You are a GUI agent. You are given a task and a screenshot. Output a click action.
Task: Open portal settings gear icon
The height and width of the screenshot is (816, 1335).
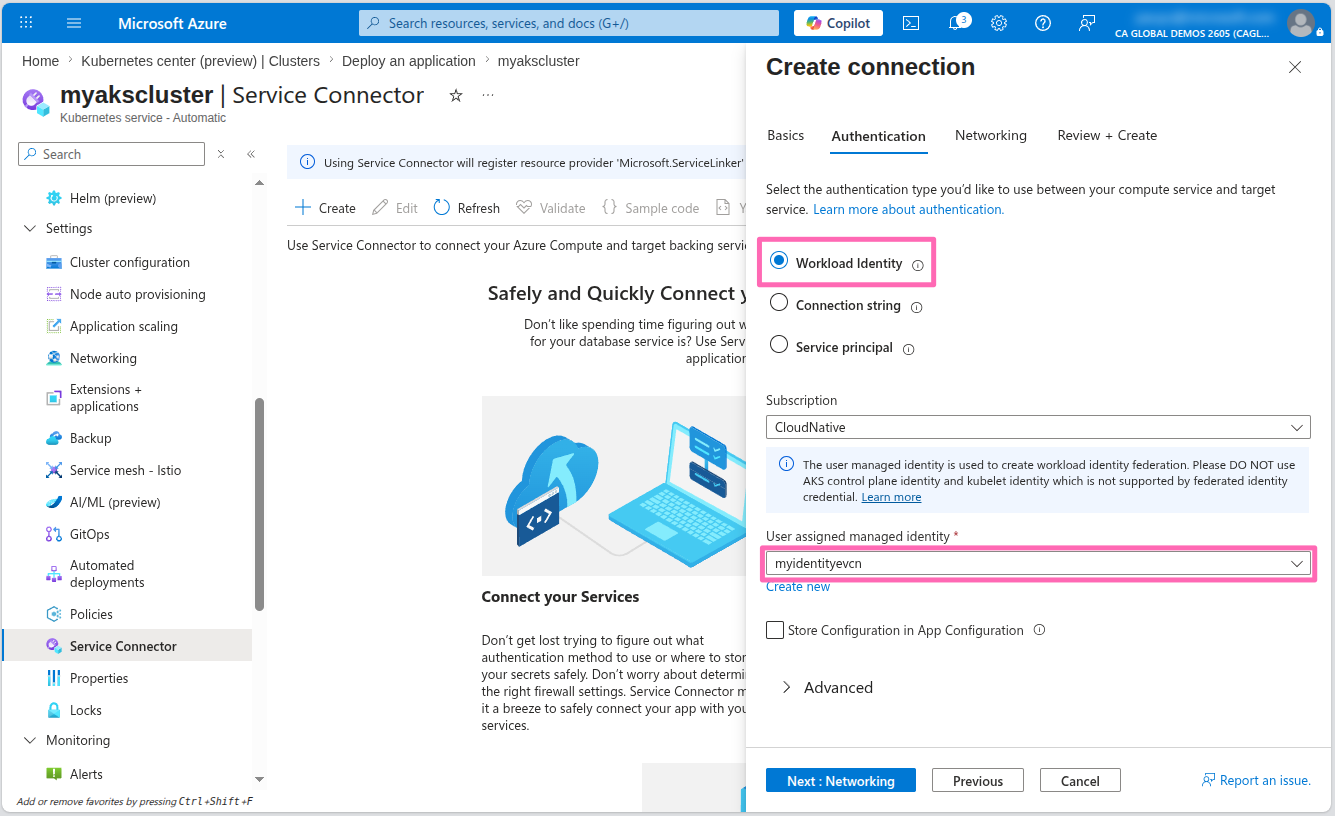(999, 23)
